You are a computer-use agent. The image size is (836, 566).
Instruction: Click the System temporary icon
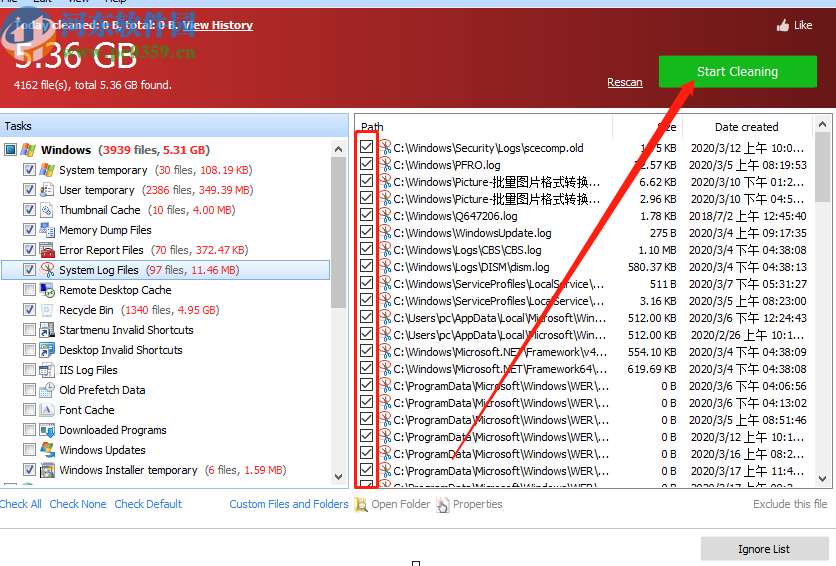[x=47, y=170]
